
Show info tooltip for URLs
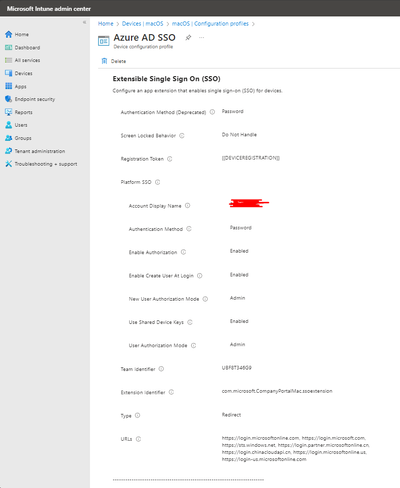click(139, 439)
